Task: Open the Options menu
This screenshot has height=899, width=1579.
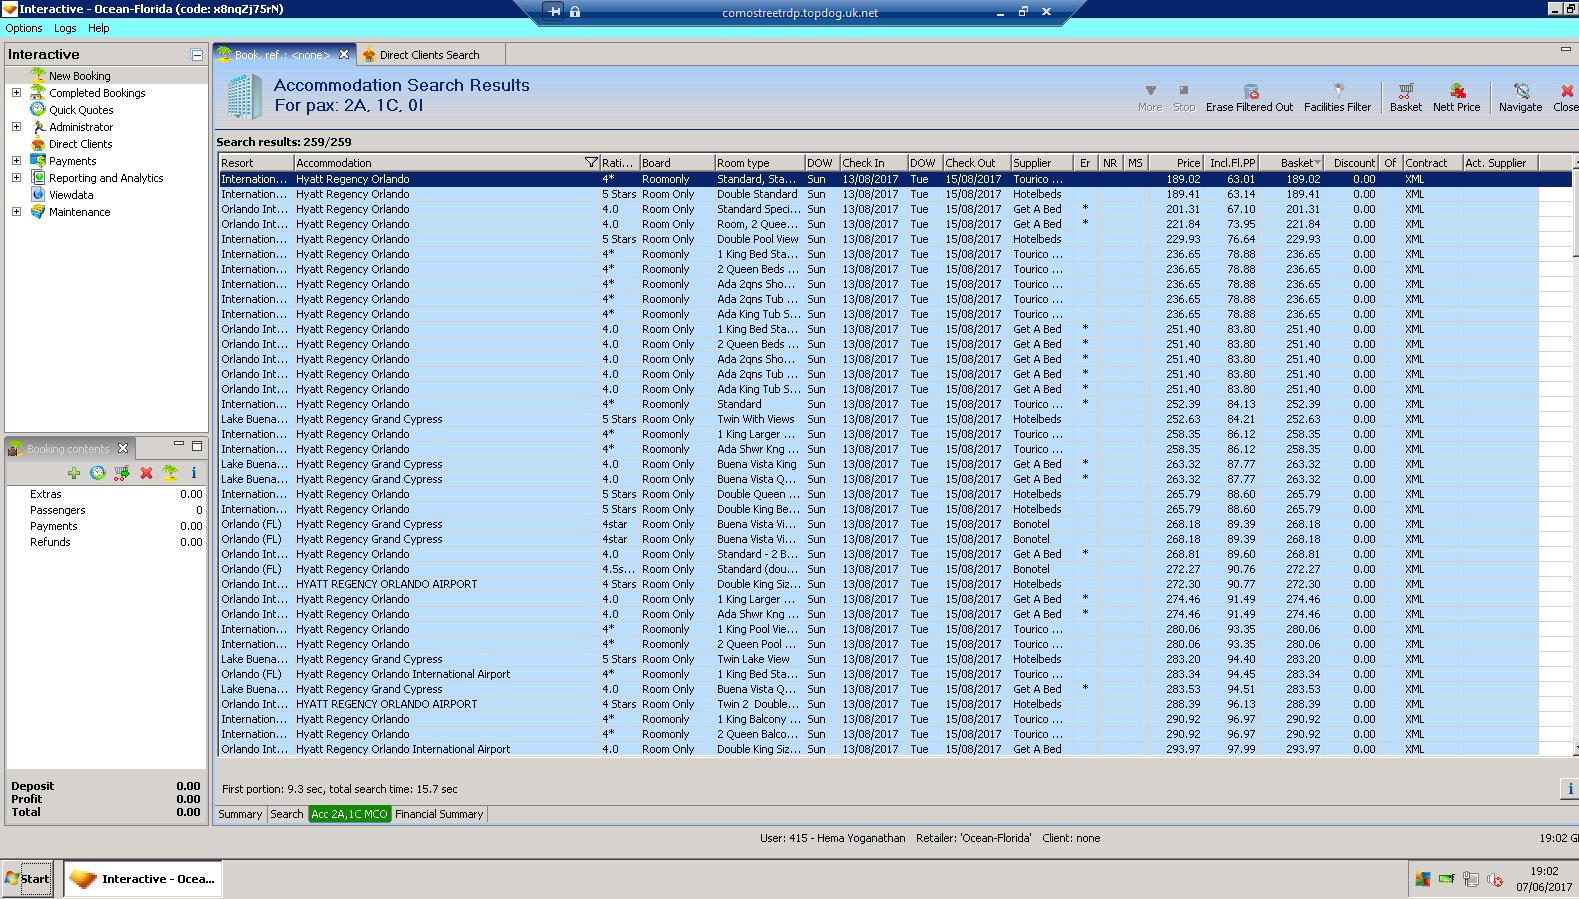Action: pyautogui.click(x=24, y=28)
